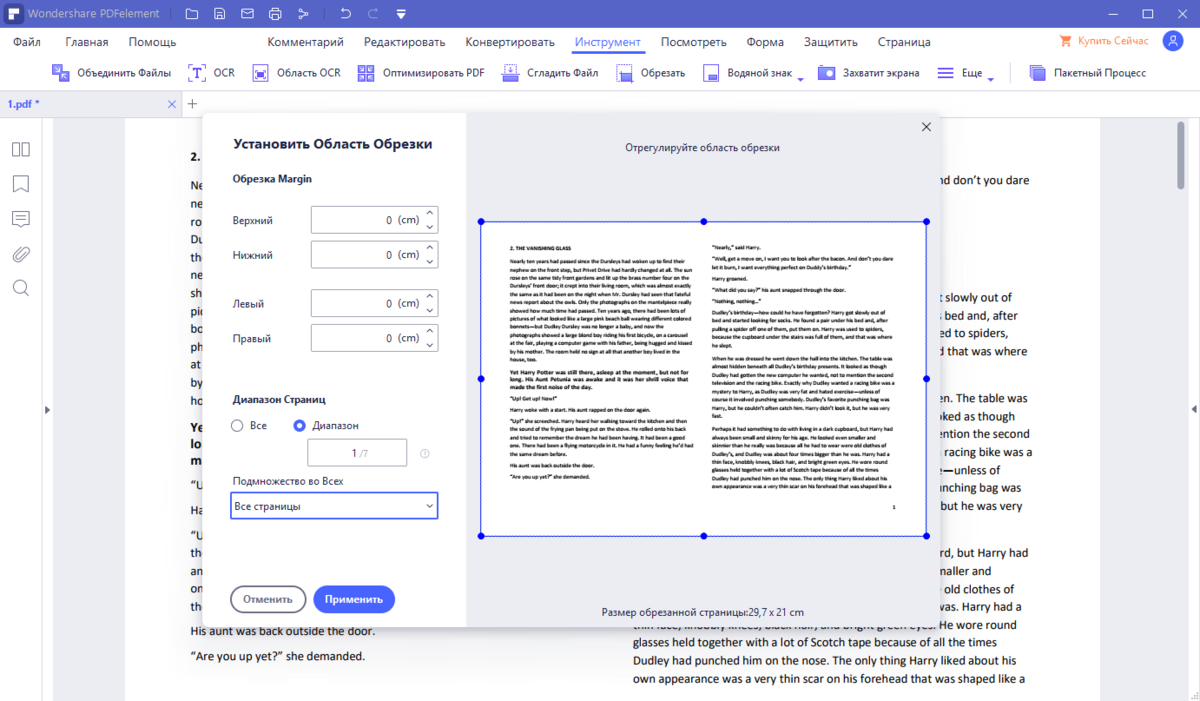Click the top-right crop handle
Image resolution: width=1200 pixels, height=701 pixels.
(927, 221)
